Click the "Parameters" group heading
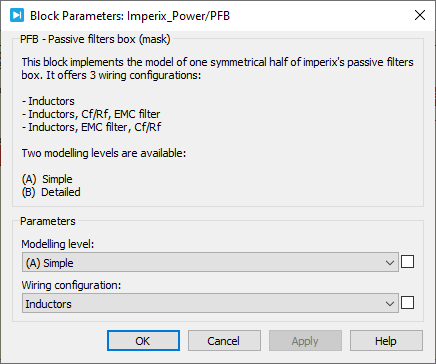Screen dimensions: 436x364 tap(48, 221)
